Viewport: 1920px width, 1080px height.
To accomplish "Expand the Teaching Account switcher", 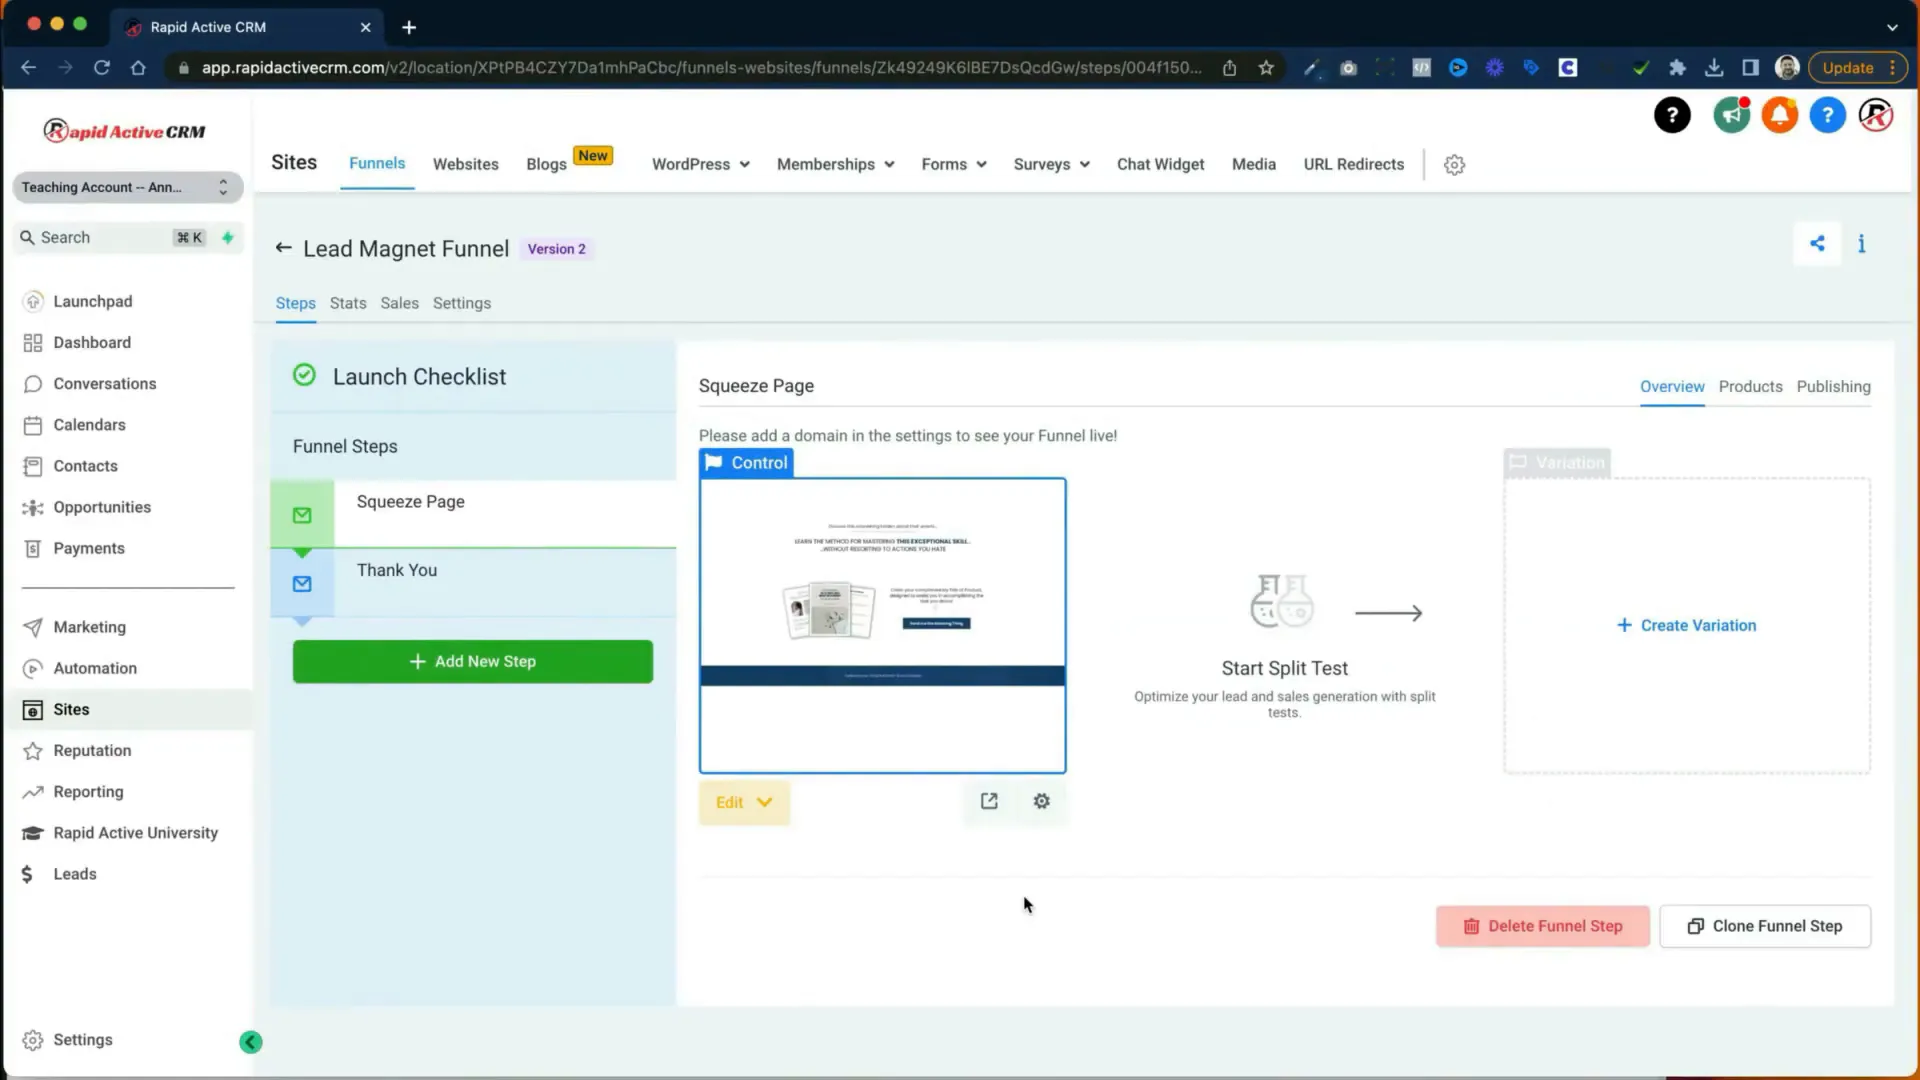I will pyautogui.click(x=127, y=187).
